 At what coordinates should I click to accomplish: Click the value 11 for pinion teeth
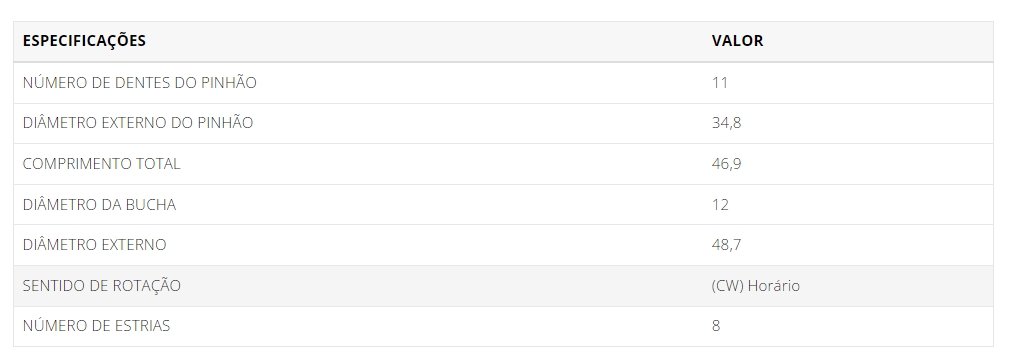720,83
